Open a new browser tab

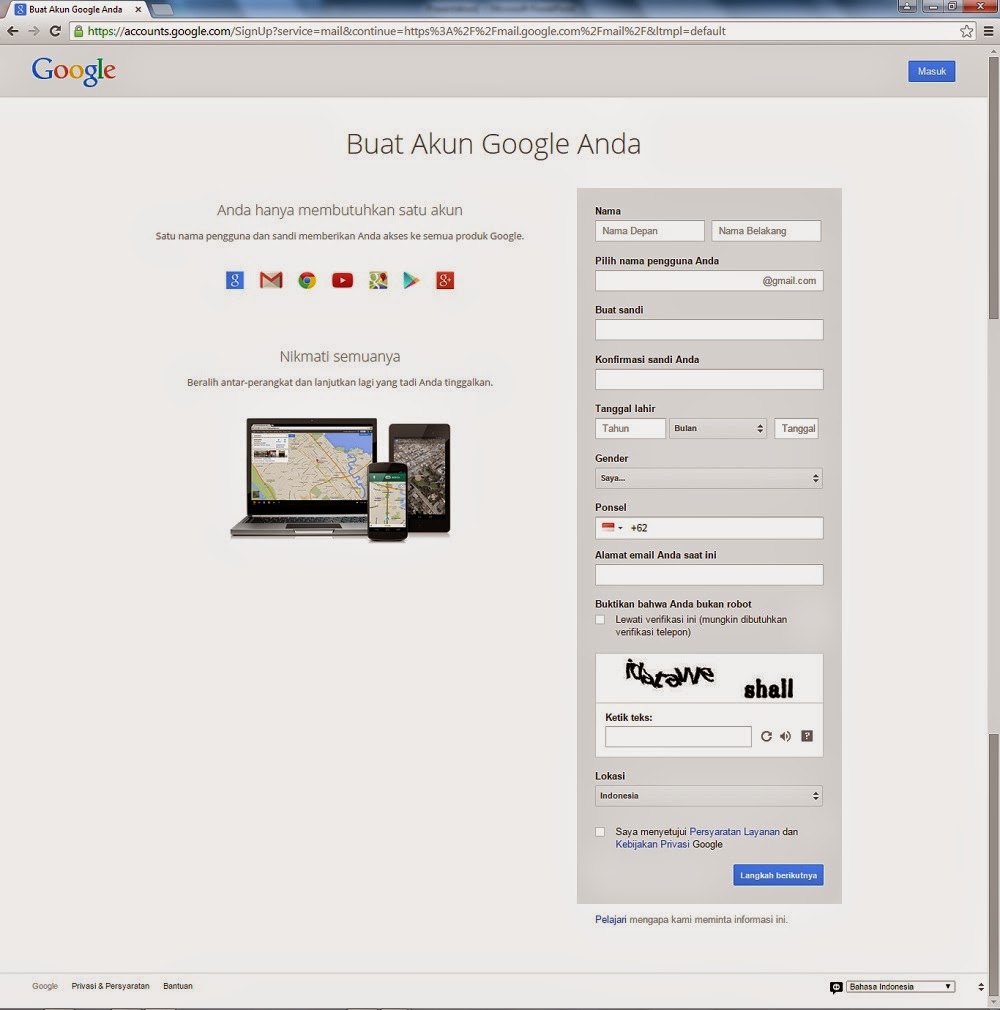tap(162, 10)
